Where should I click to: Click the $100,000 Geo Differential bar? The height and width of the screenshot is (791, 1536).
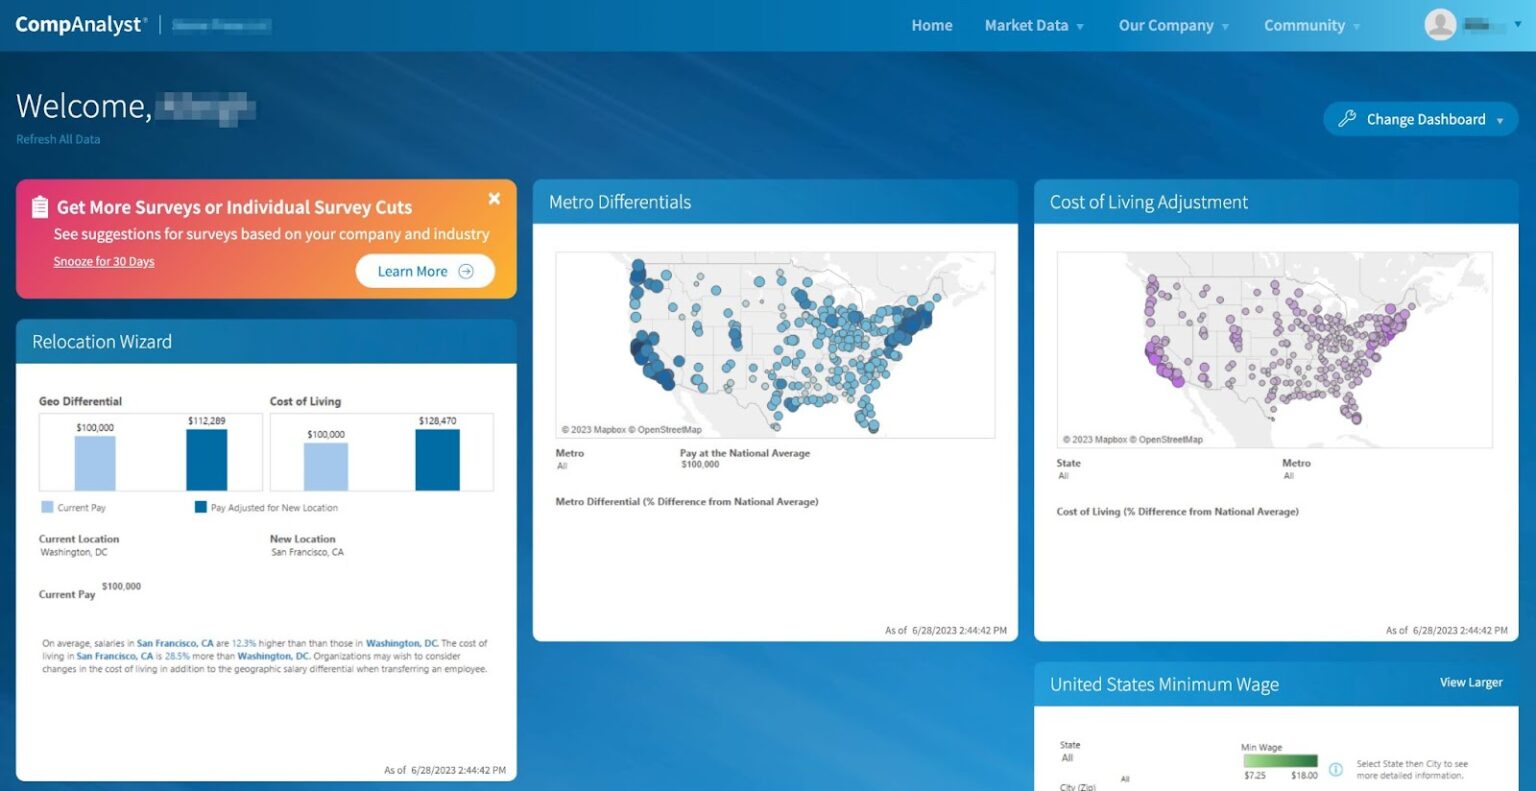tap(95, 463)
